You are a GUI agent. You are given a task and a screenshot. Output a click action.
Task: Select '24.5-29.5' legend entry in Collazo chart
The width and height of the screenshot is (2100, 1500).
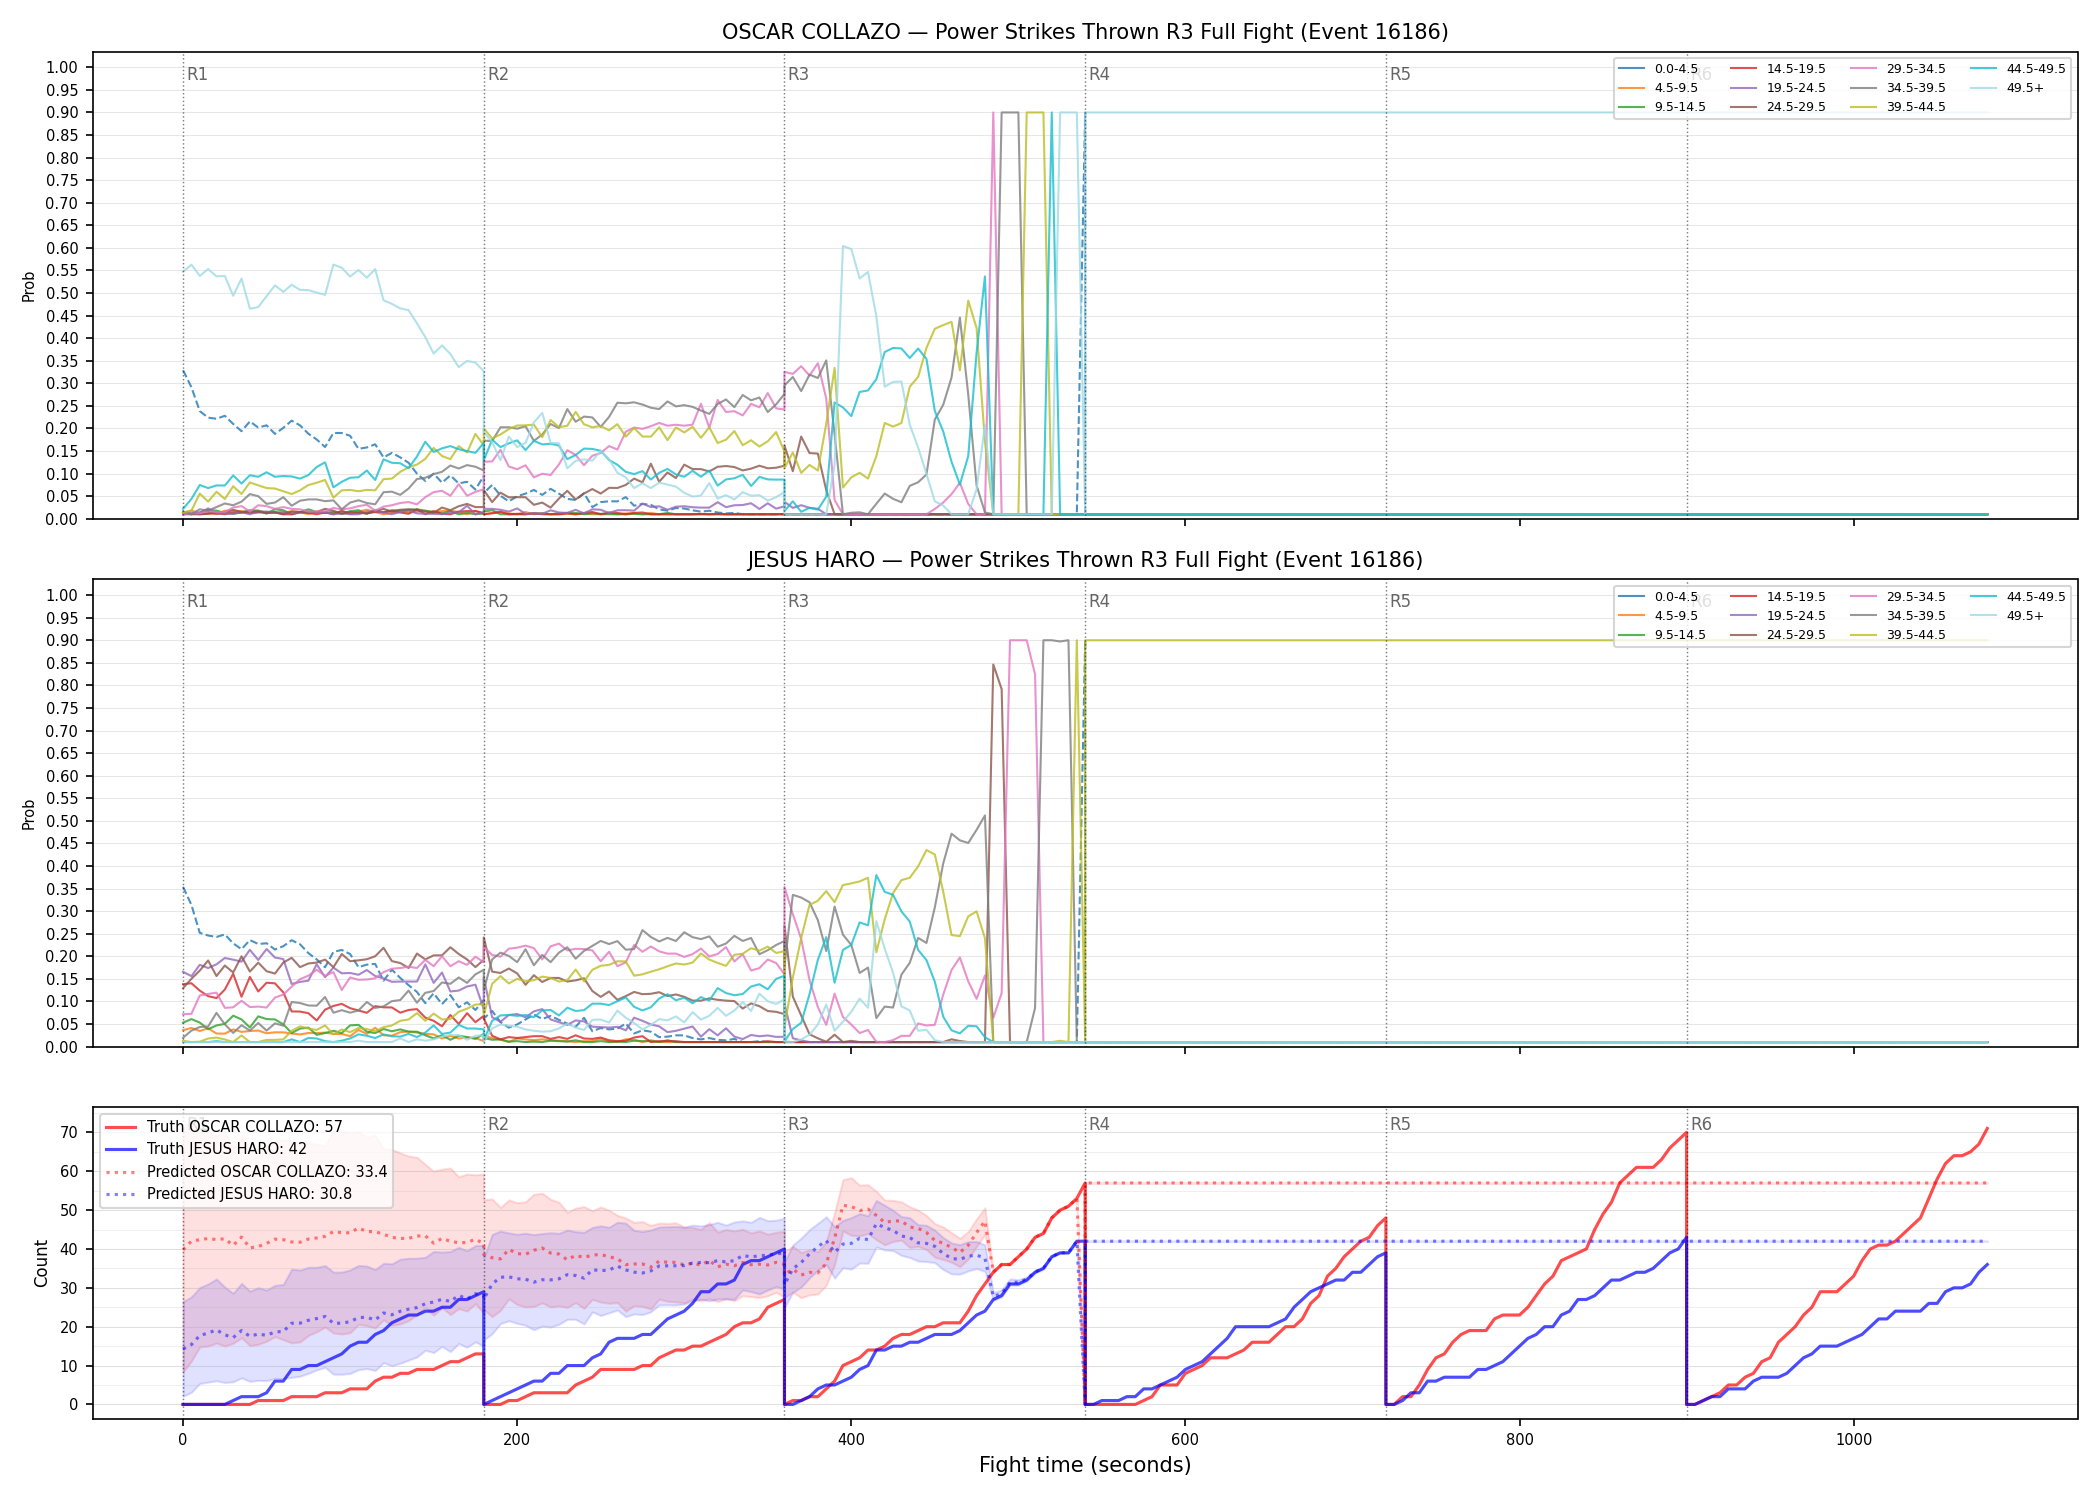pos(1778,107)
